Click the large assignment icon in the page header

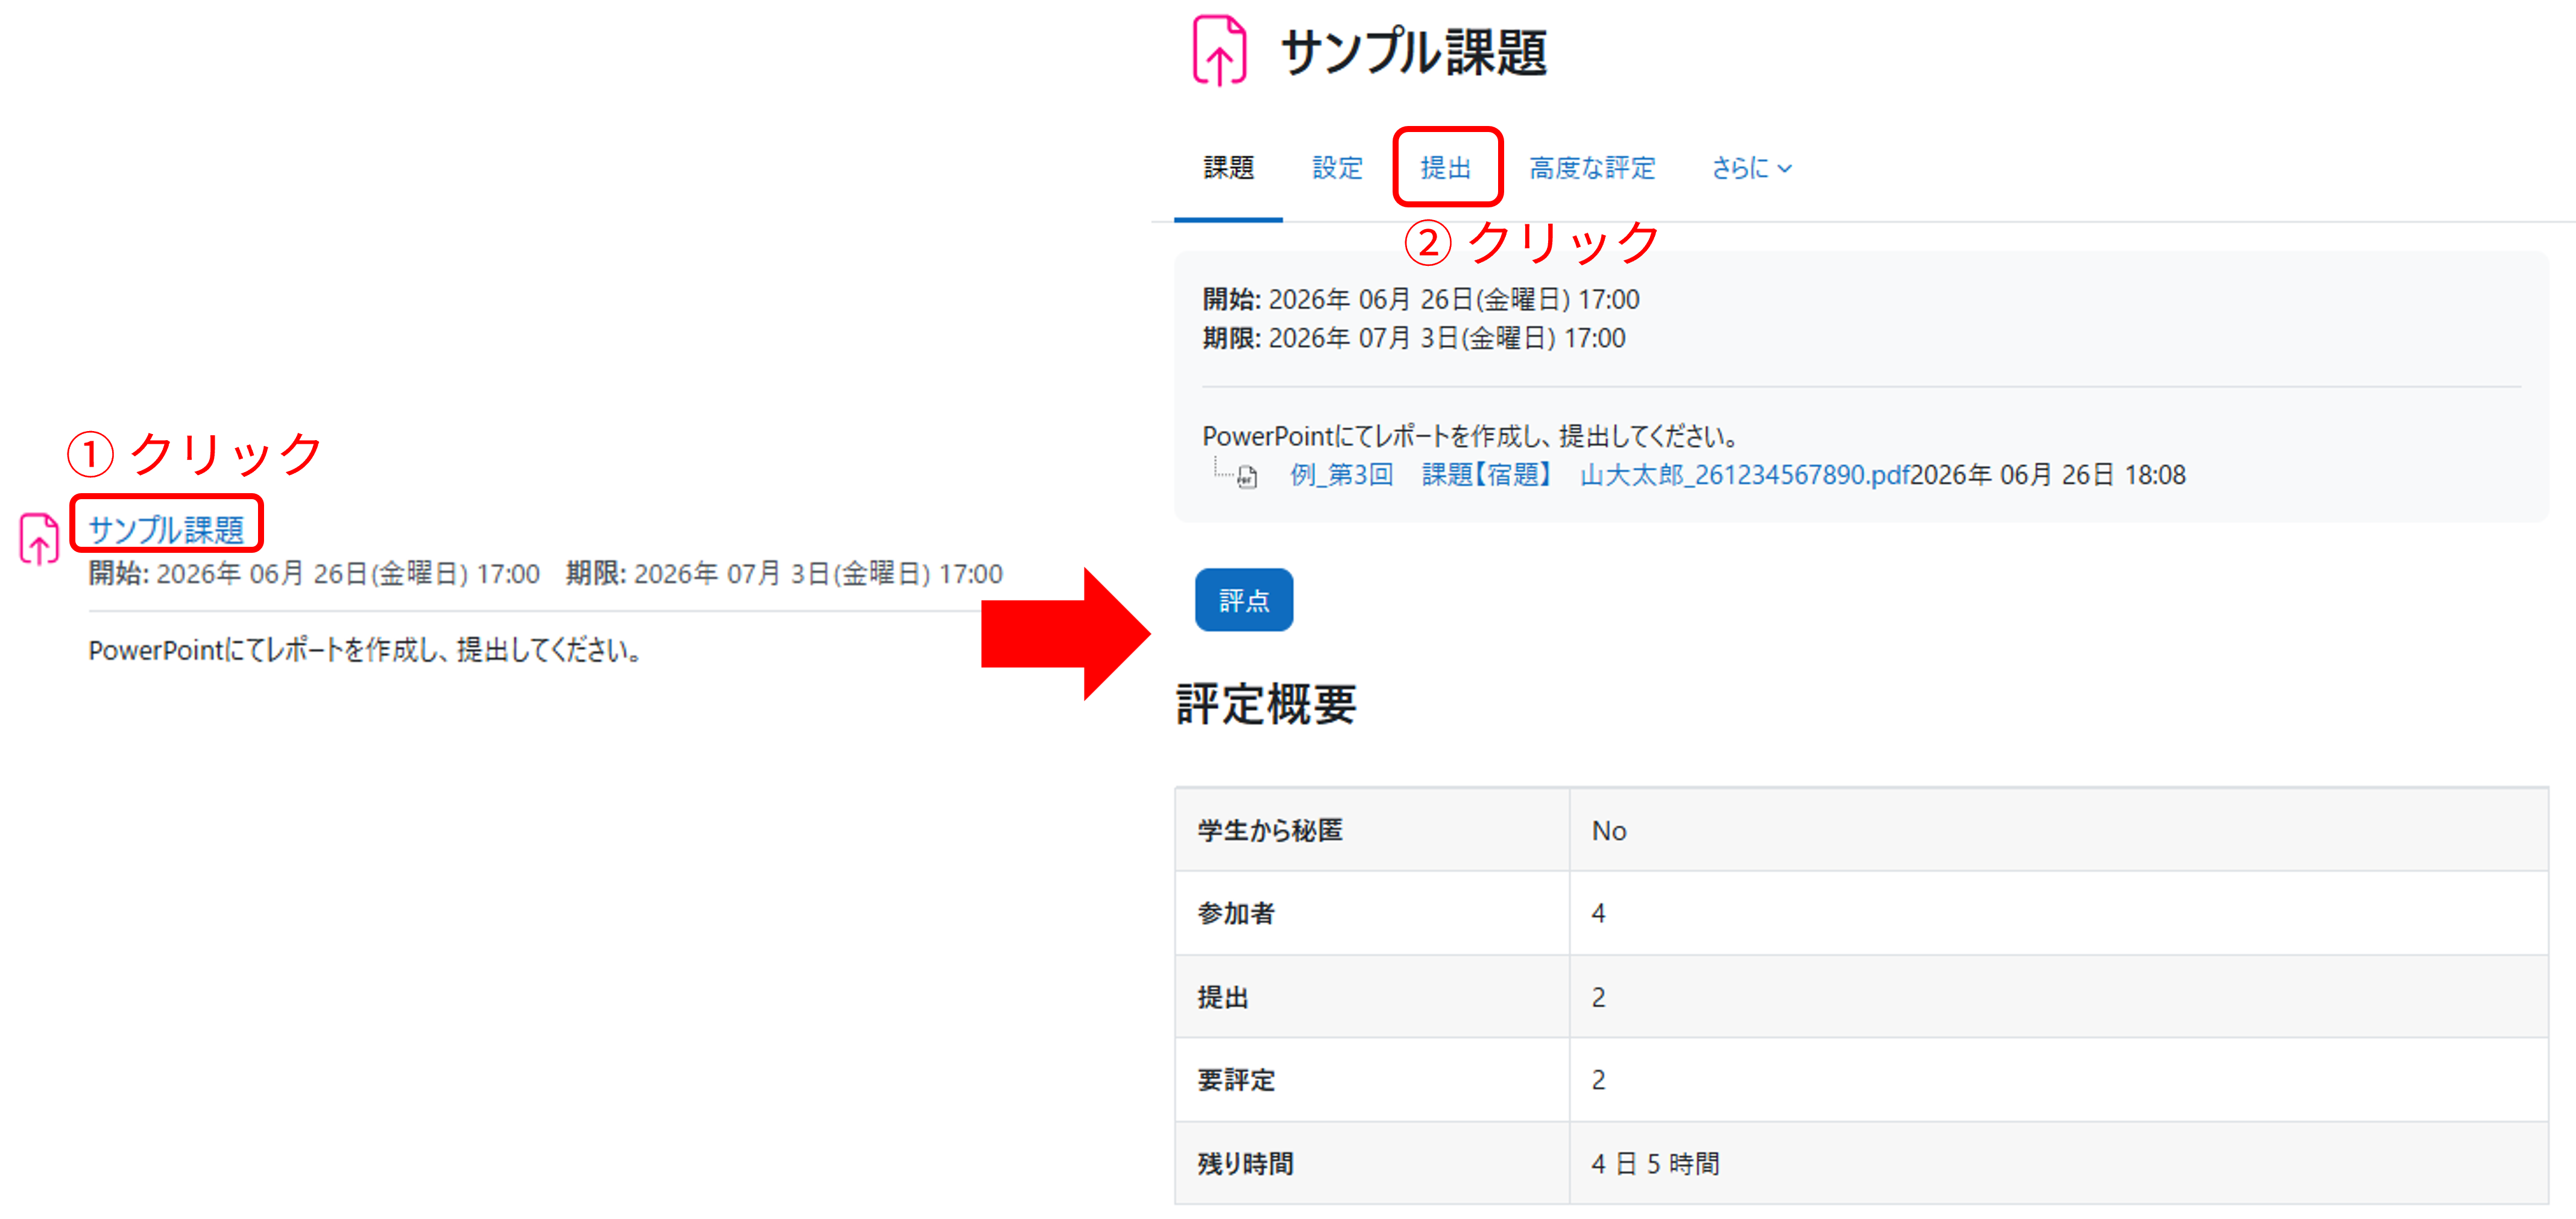click(1219, 50)
